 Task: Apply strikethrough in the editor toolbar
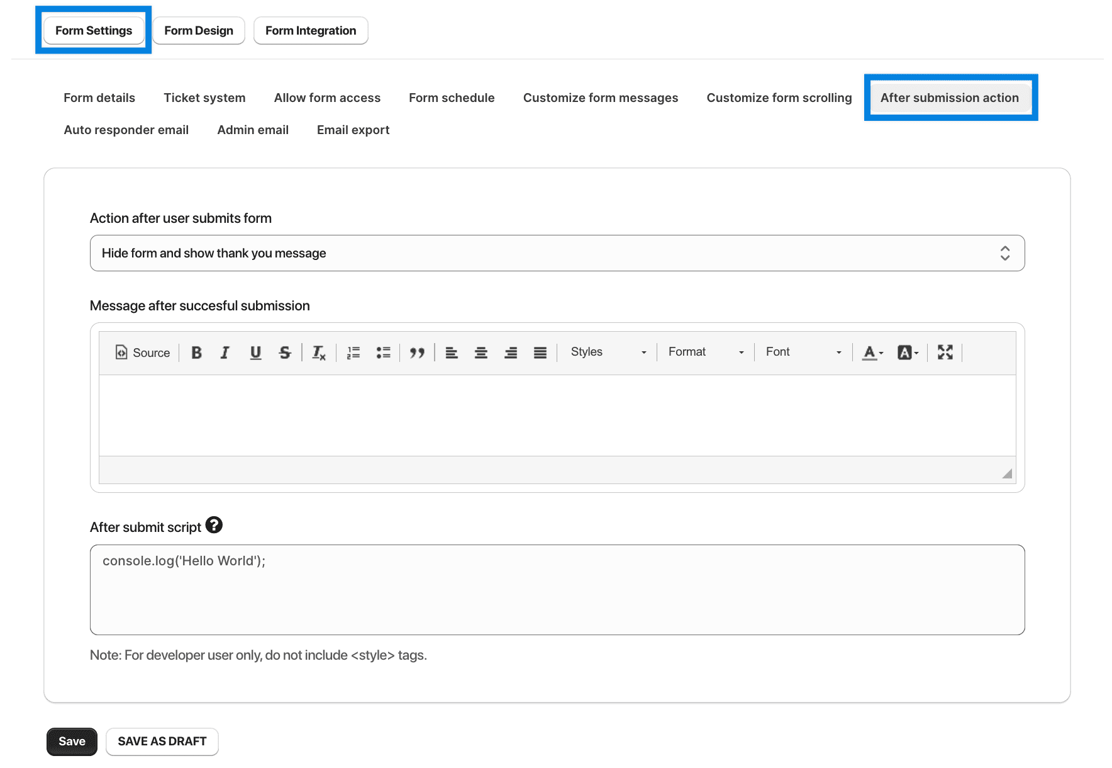(x=285, y=352)
